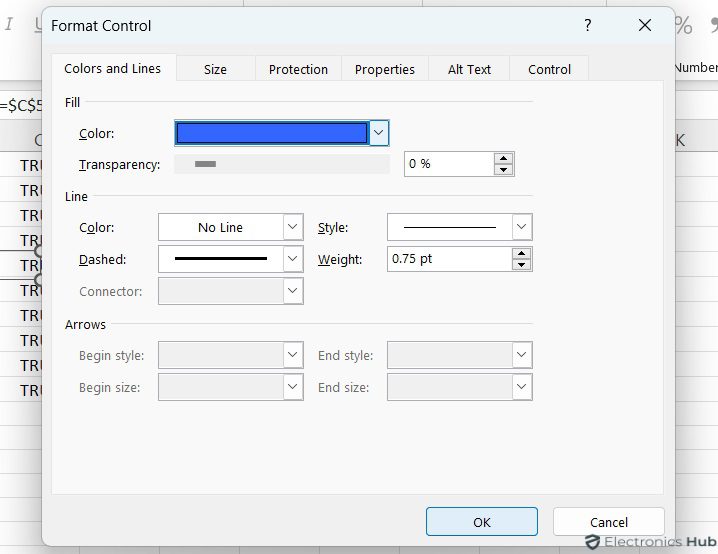Viewport: 718px width, 554px height.
Task: Open the line Style dropdown
Action: [x=521, y=227]
